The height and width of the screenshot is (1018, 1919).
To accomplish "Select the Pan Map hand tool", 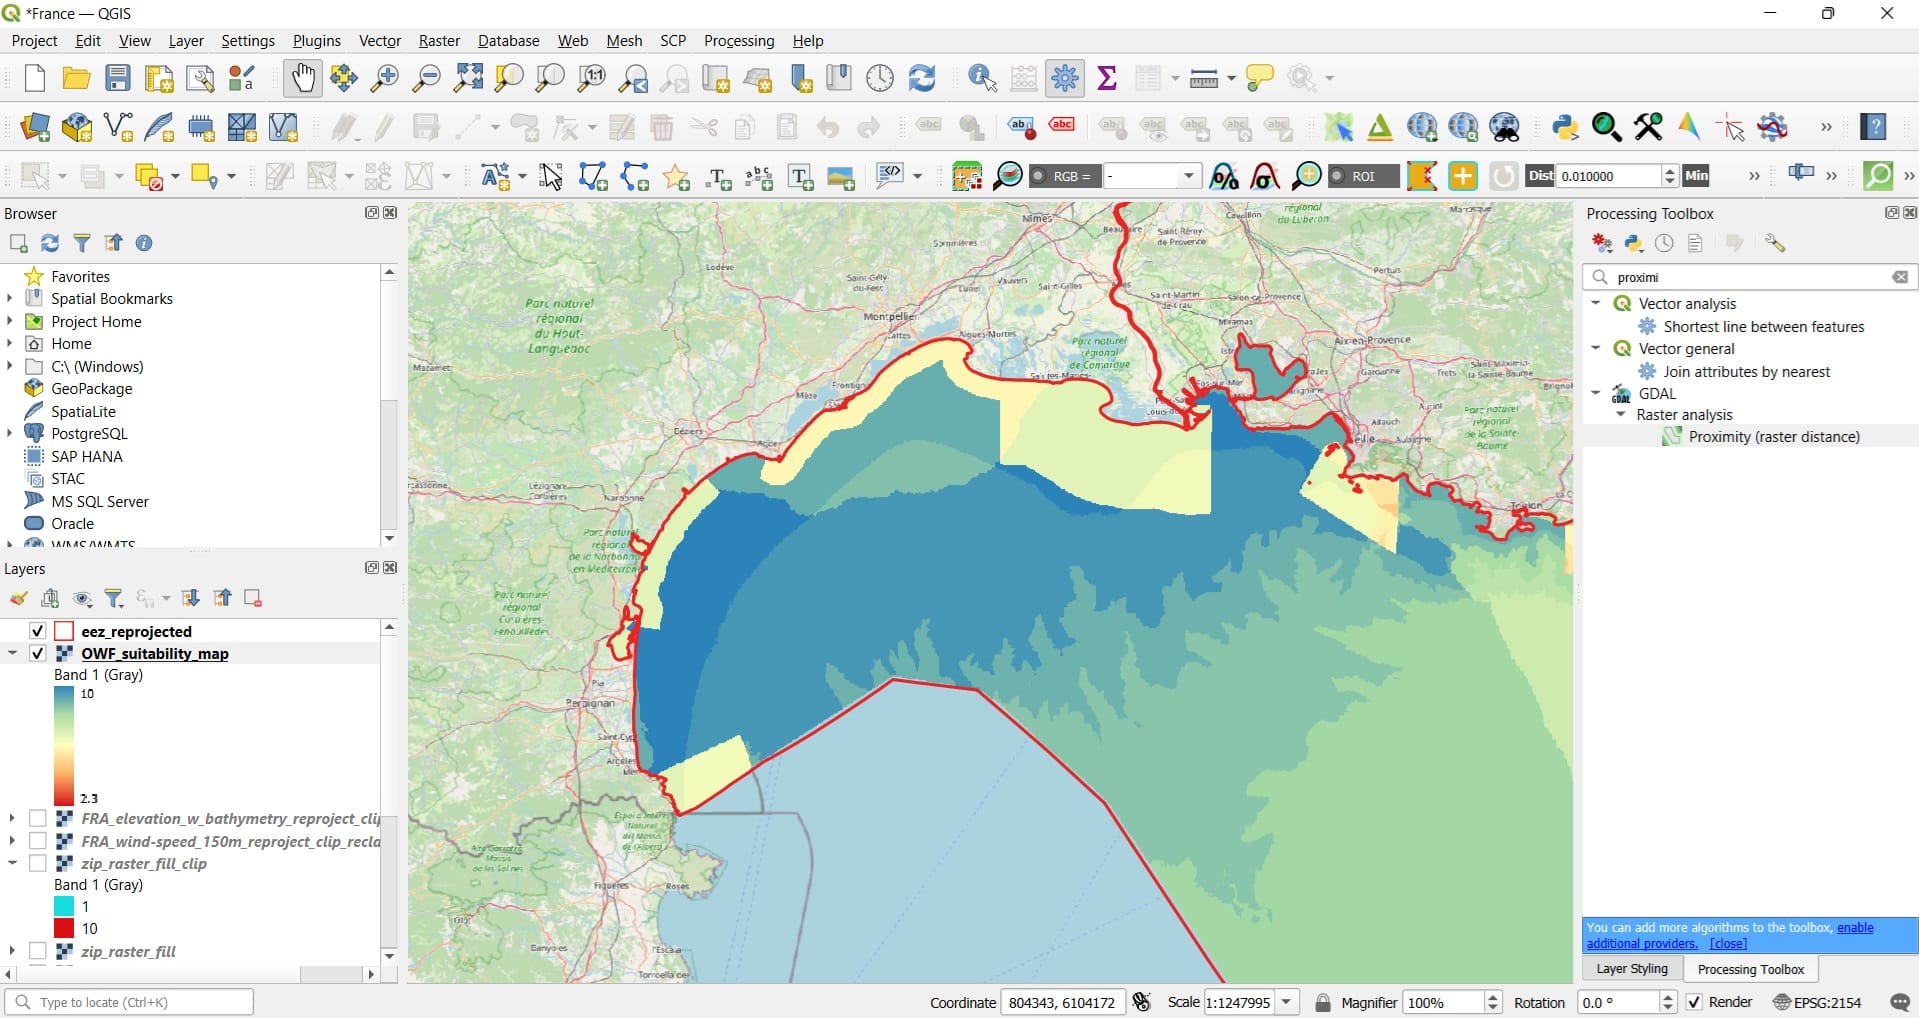I will tap(302, 78).
